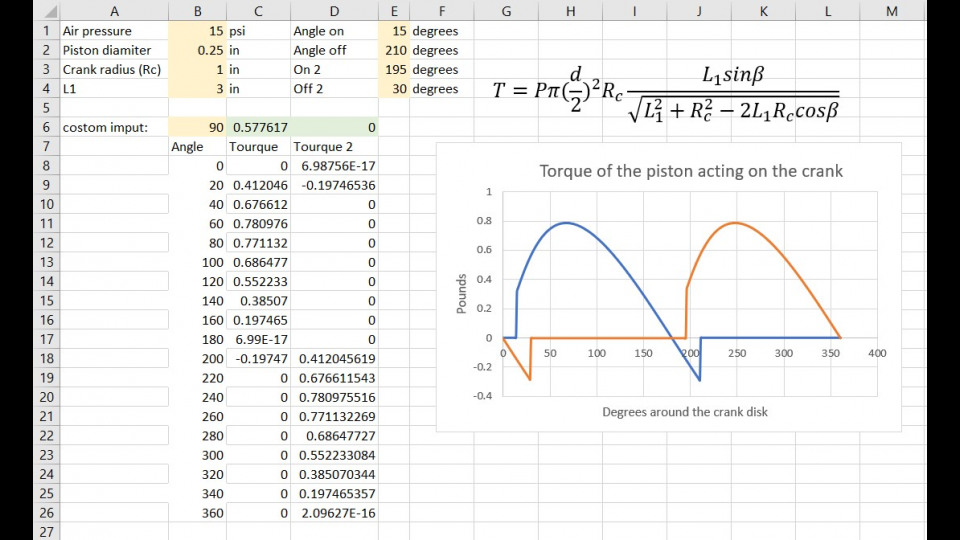This screenshot has width=960, height=540.
Task: Select column A header
Action: coord(114,11)
